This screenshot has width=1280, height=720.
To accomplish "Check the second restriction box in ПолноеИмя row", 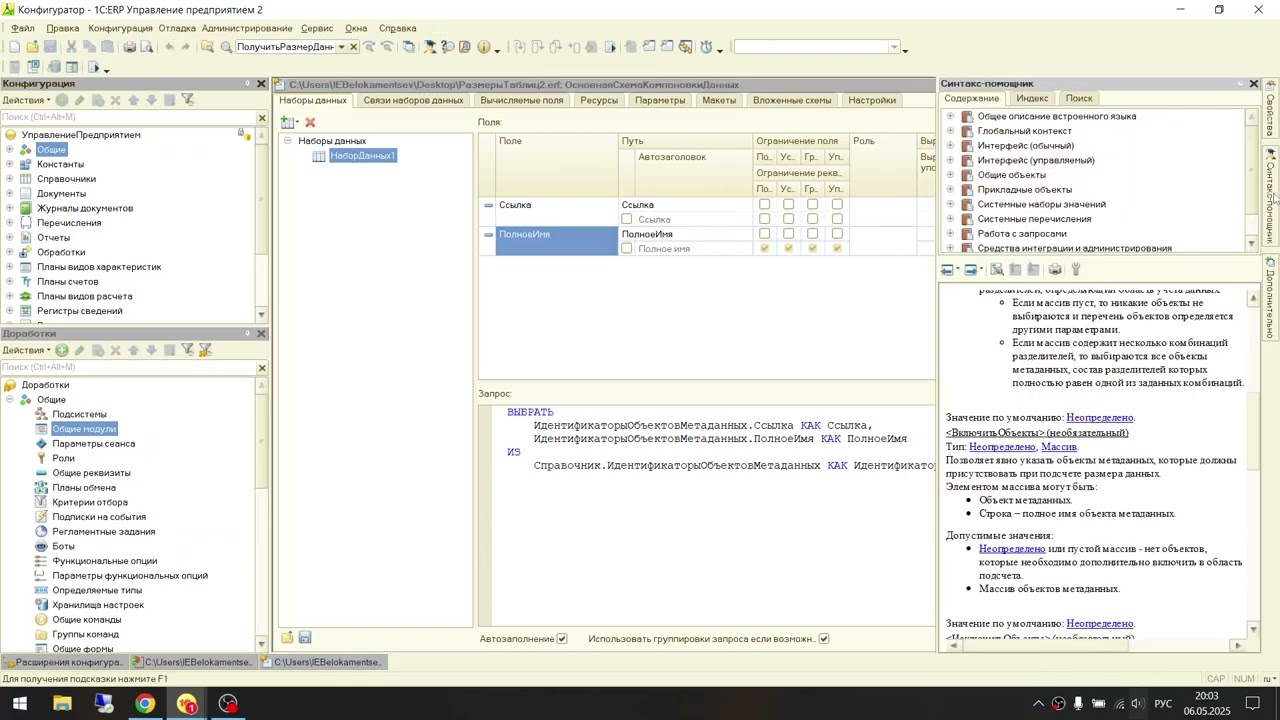I will [789, 234].
